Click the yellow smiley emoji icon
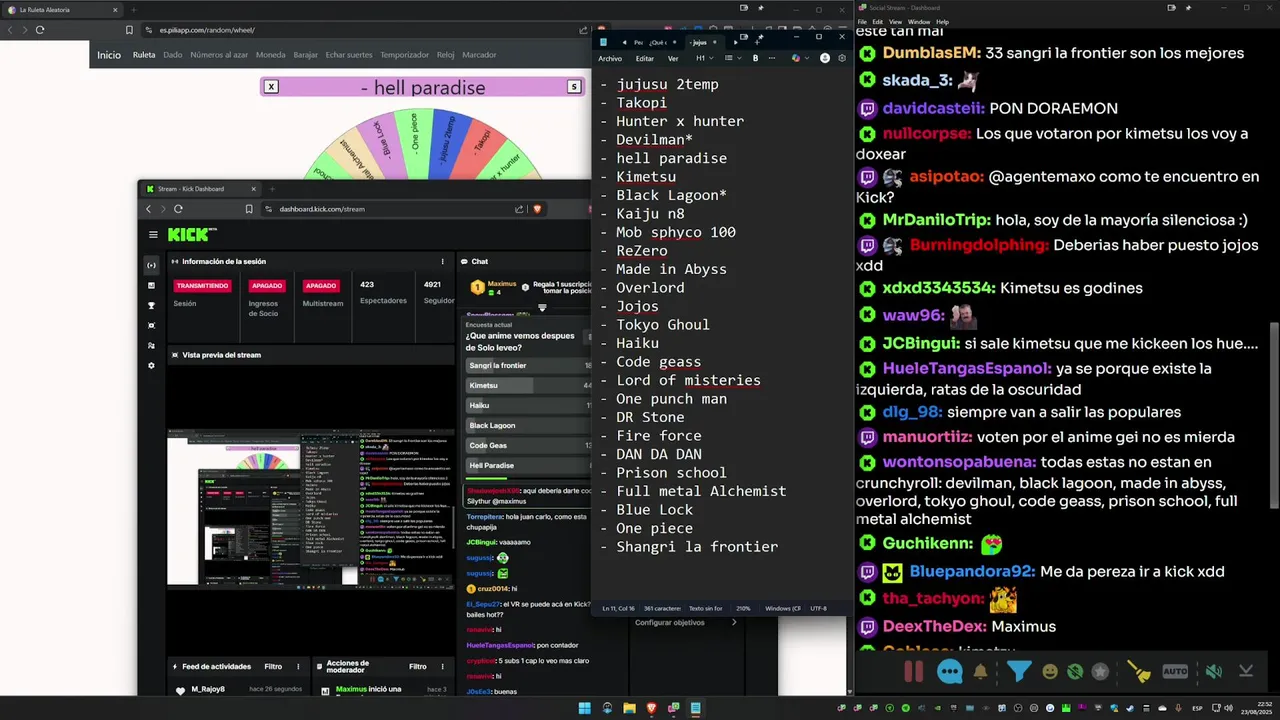This screenshot has height=720, width=1280. [1050, 672]
